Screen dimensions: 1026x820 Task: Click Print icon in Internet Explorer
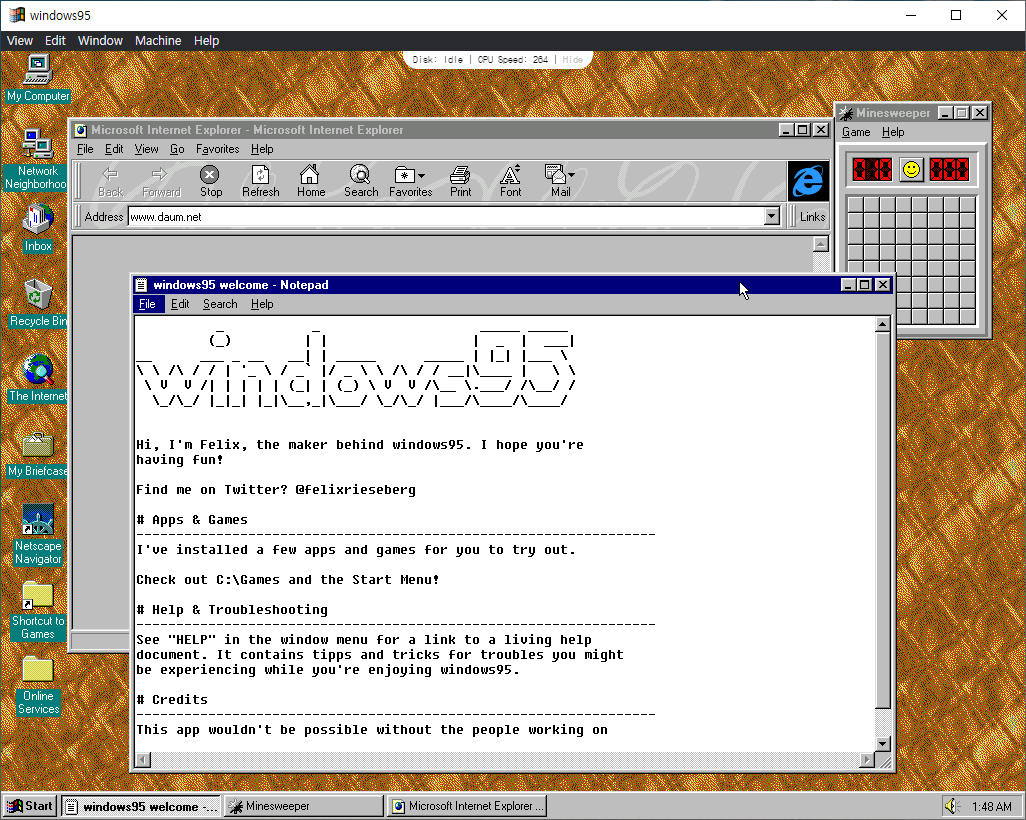460,181
